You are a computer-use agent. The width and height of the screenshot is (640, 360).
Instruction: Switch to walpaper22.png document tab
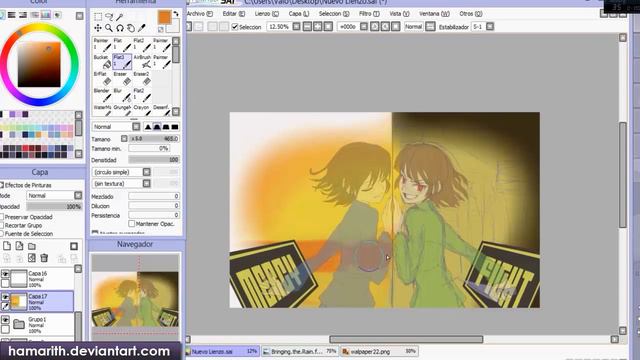point(379,351)
